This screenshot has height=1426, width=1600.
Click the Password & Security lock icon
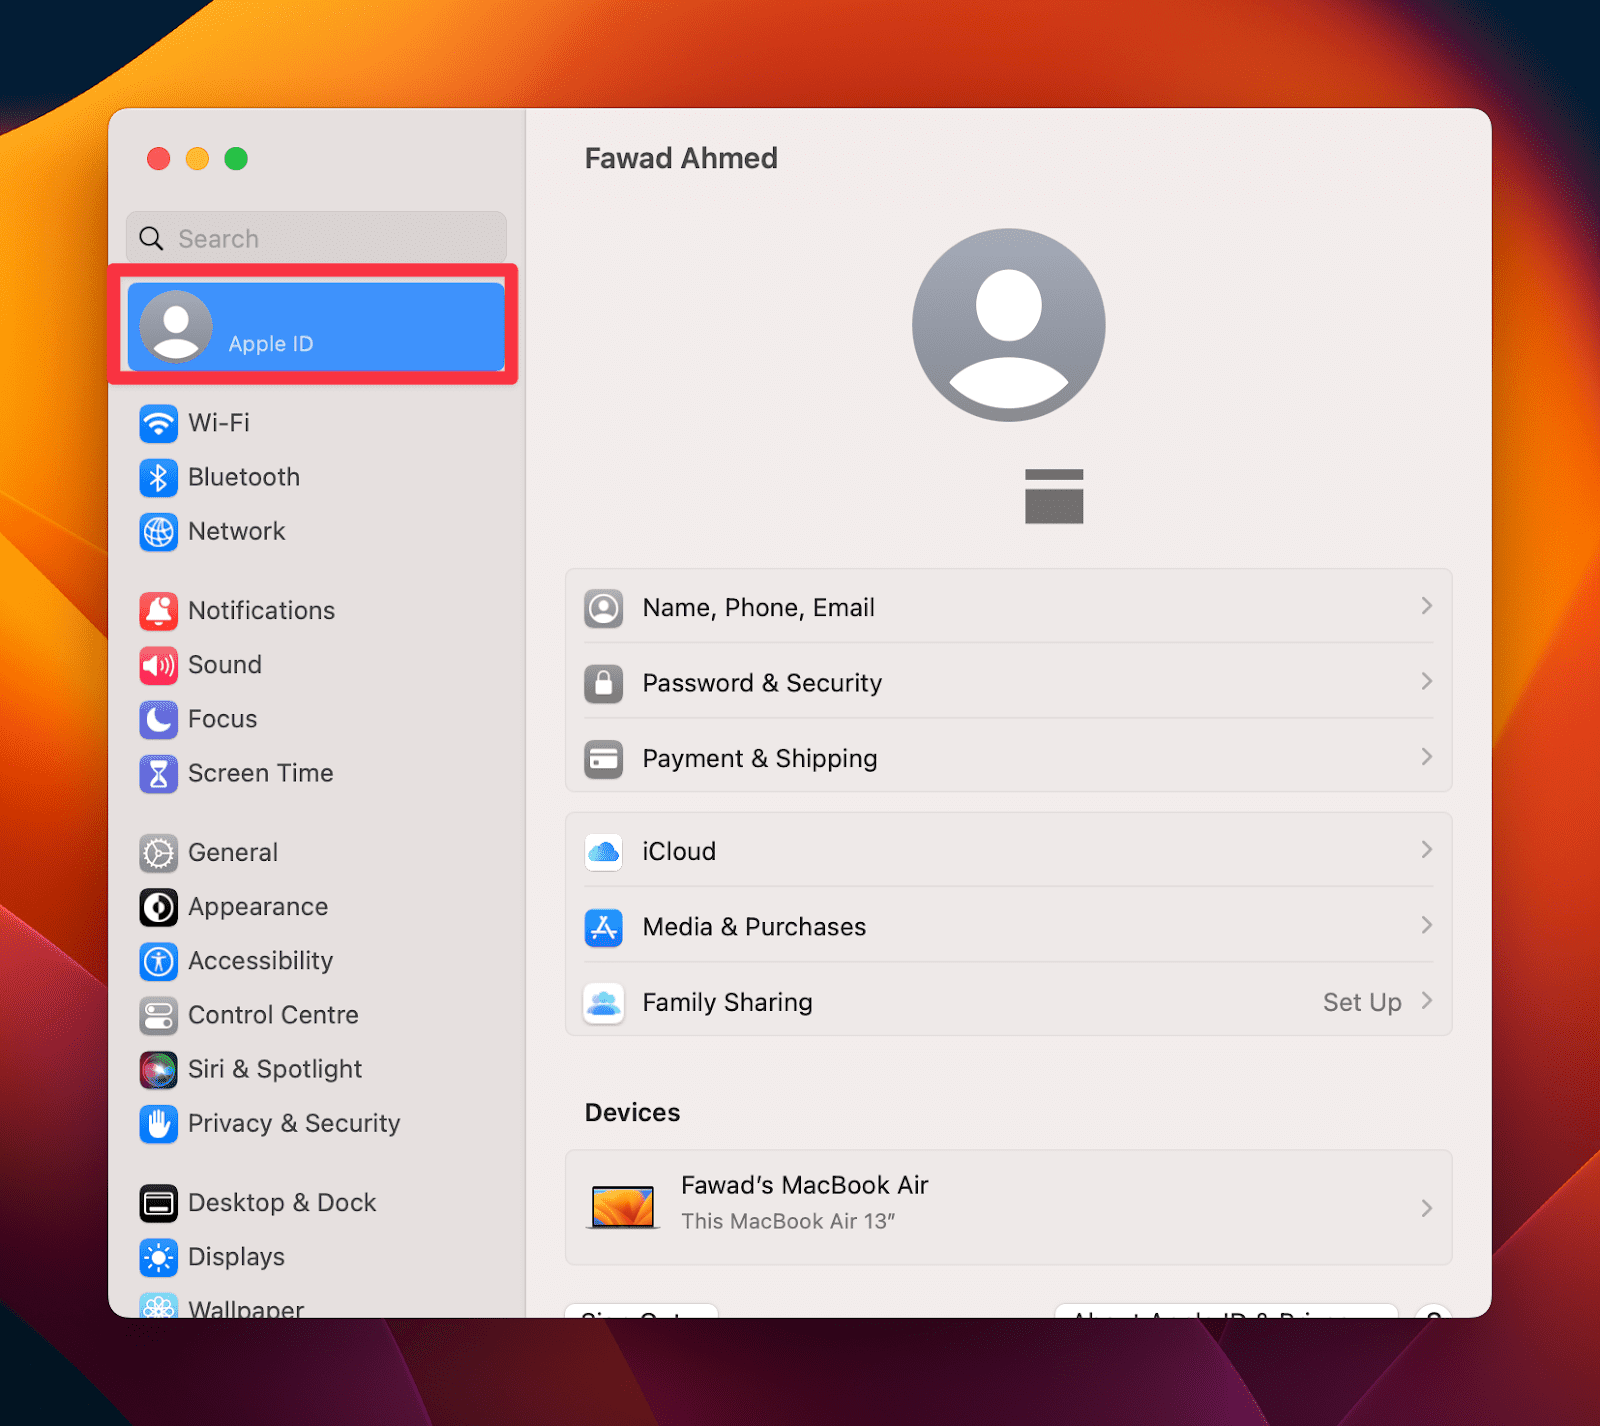[603, 683]
